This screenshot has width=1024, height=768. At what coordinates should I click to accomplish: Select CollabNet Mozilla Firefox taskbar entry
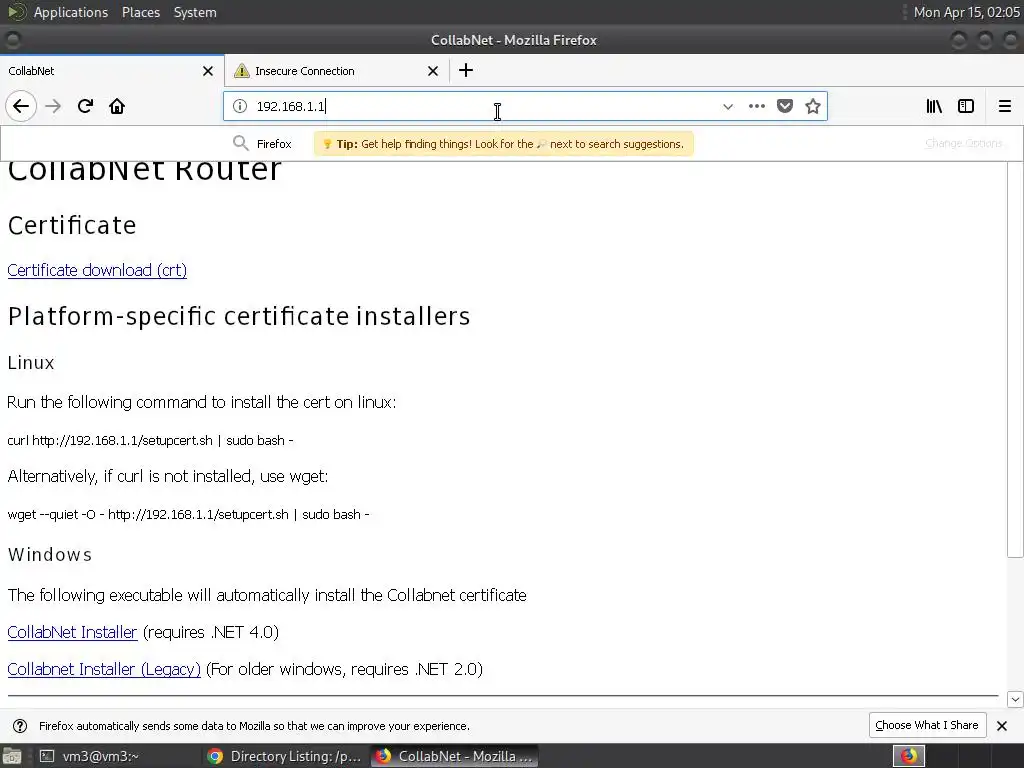click(455, 756)
